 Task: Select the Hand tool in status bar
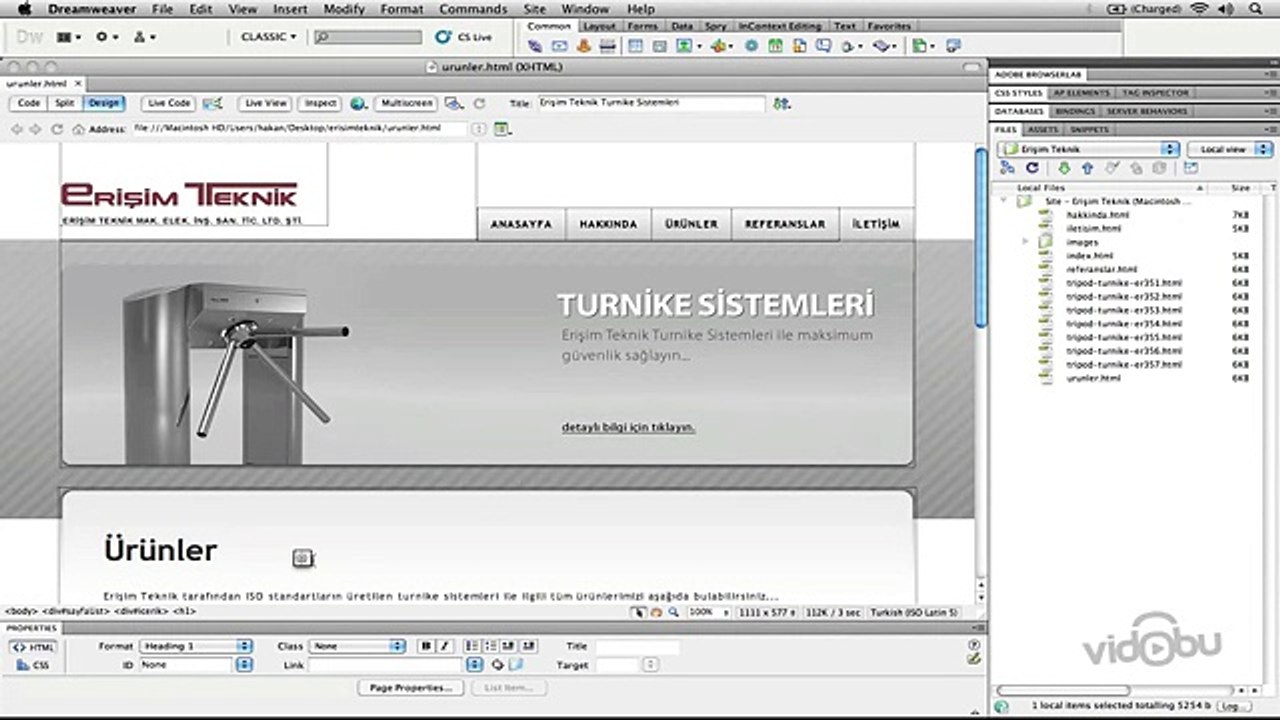click(656, 611)
